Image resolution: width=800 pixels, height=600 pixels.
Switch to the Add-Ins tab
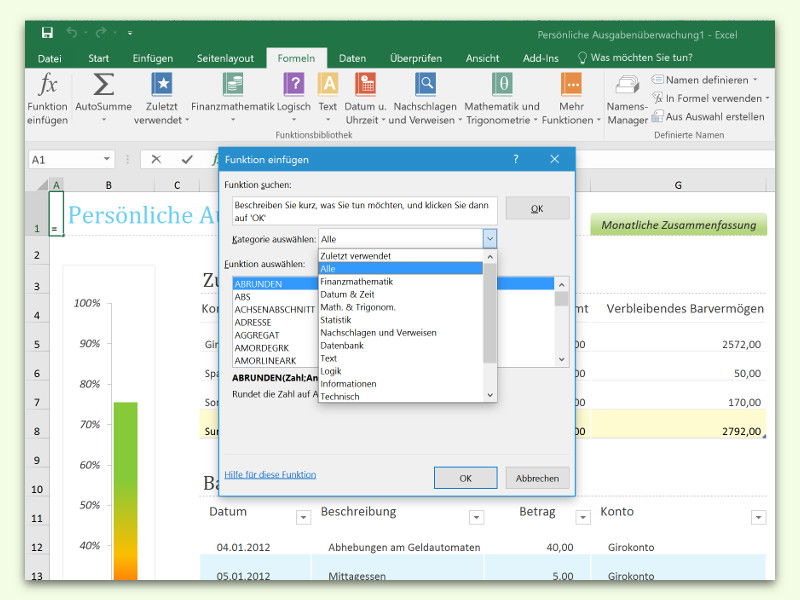(540, 58)
